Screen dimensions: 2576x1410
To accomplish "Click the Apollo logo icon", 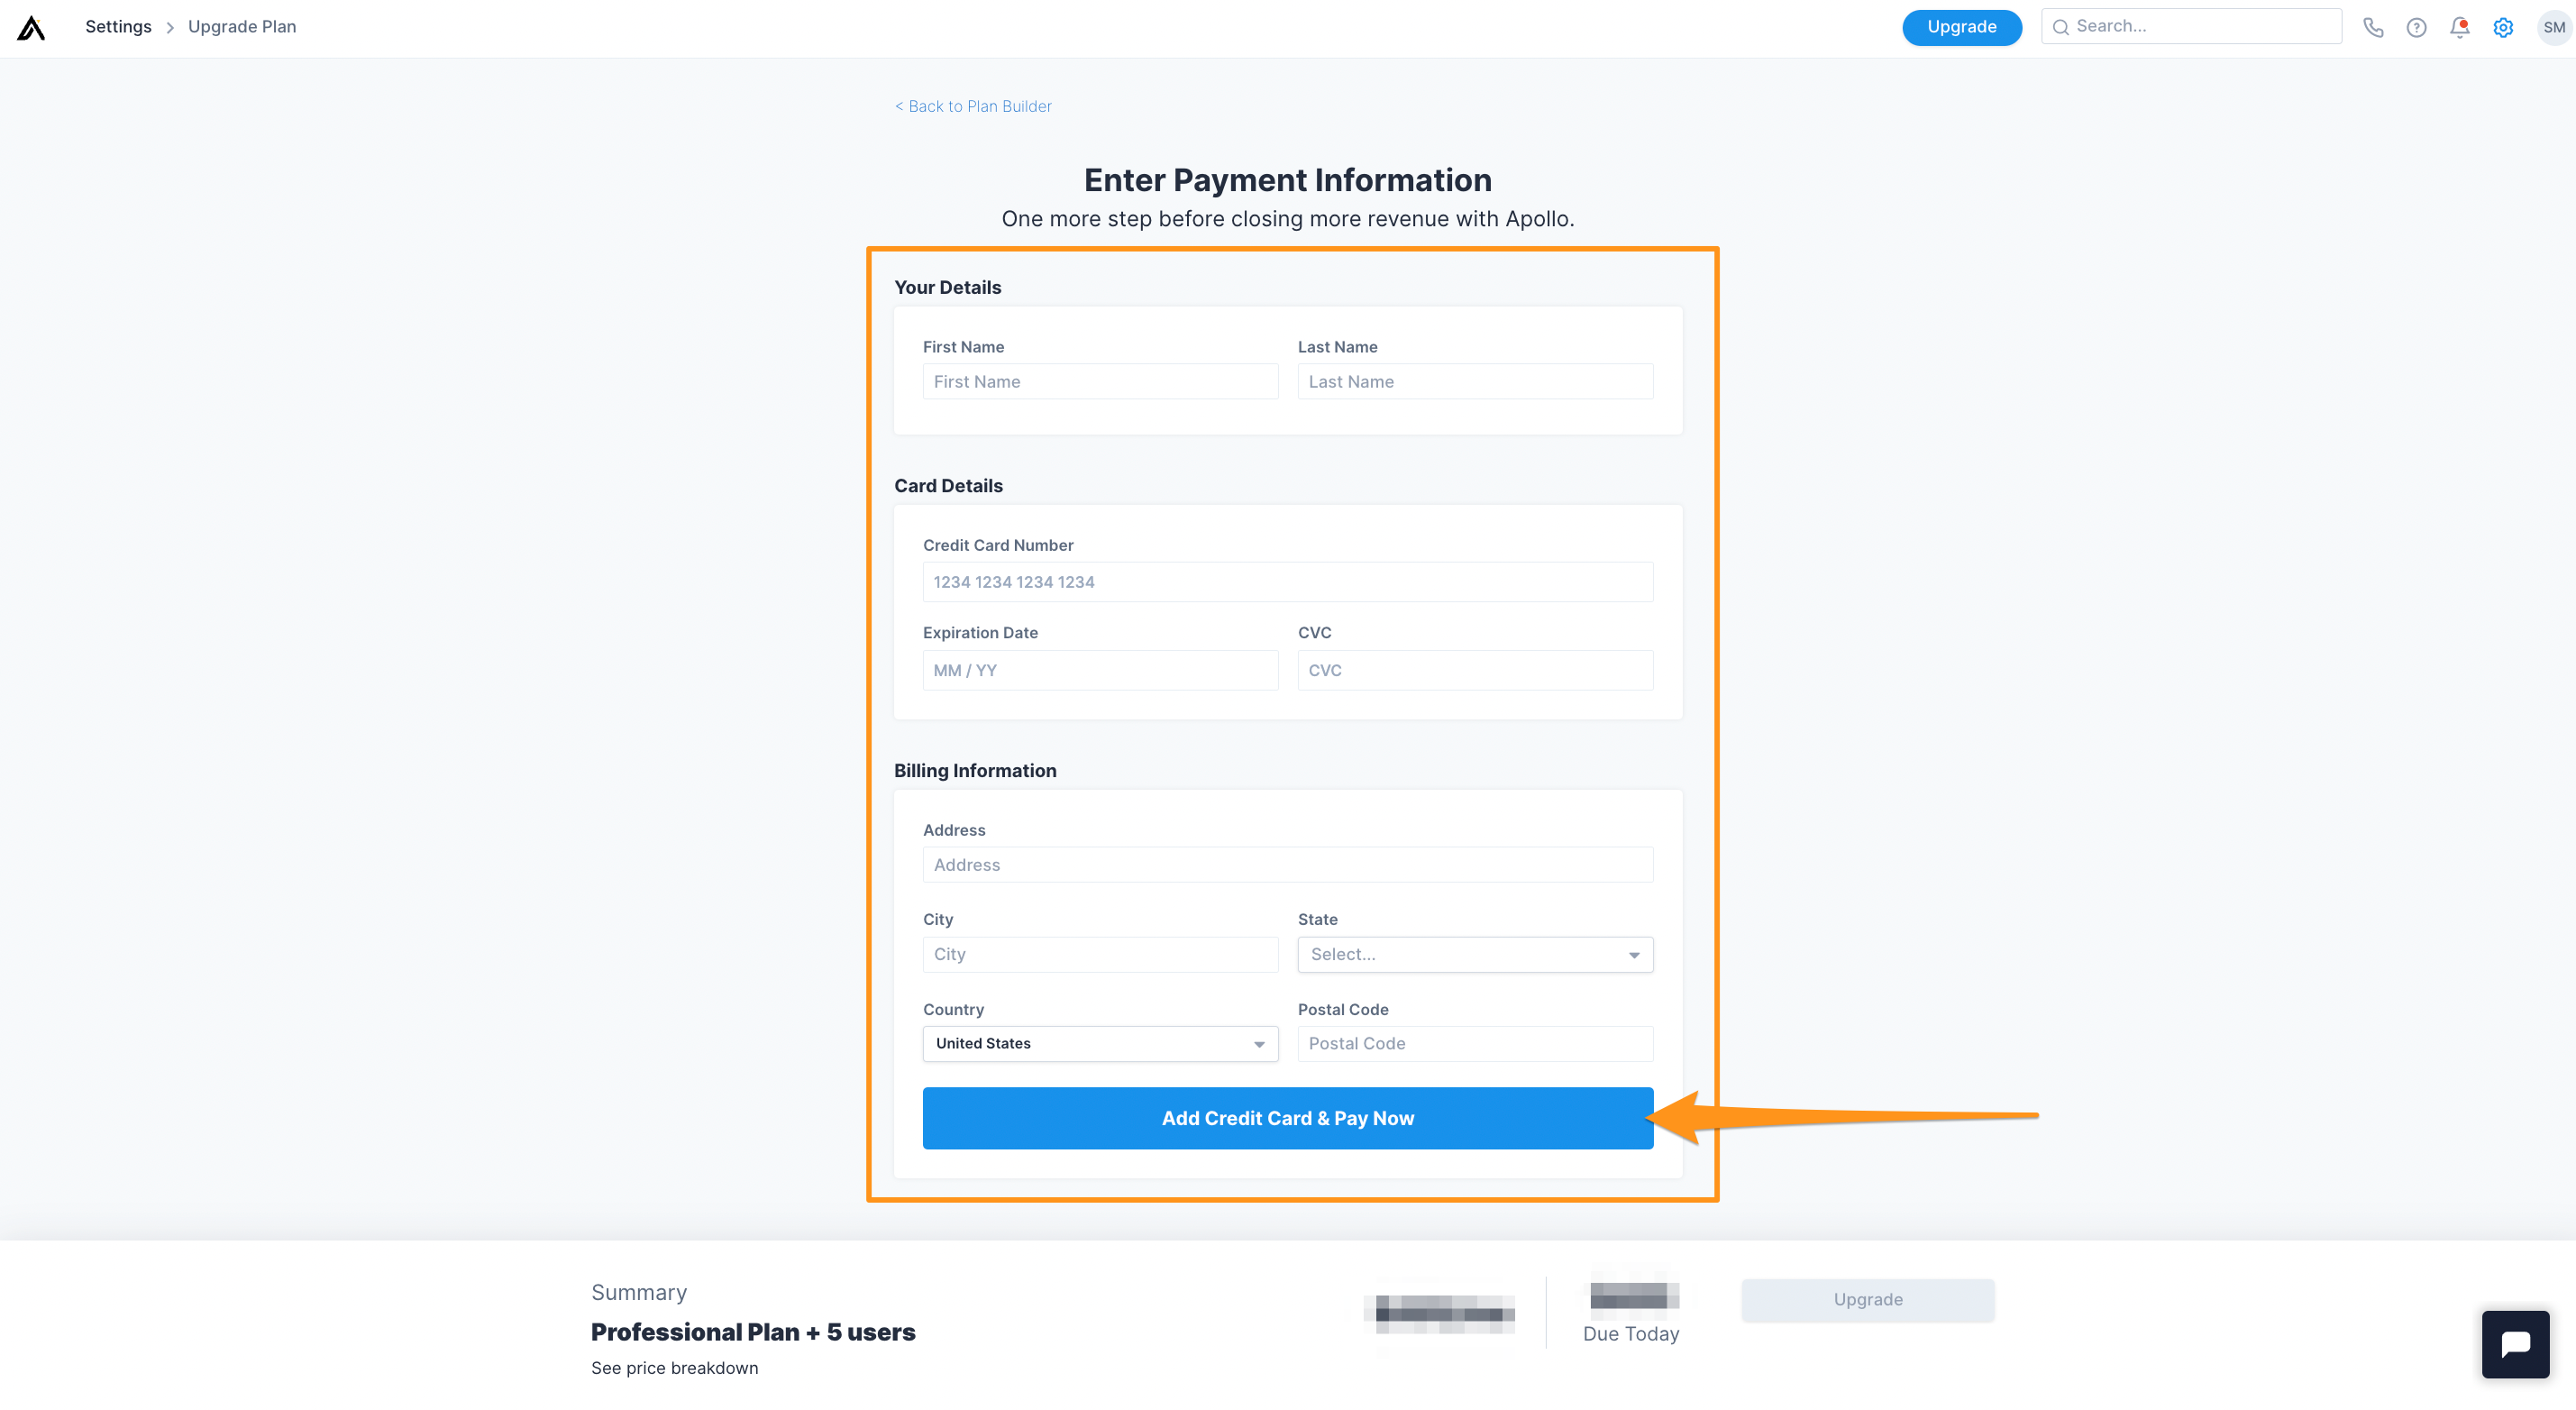I will coord(31,27).
